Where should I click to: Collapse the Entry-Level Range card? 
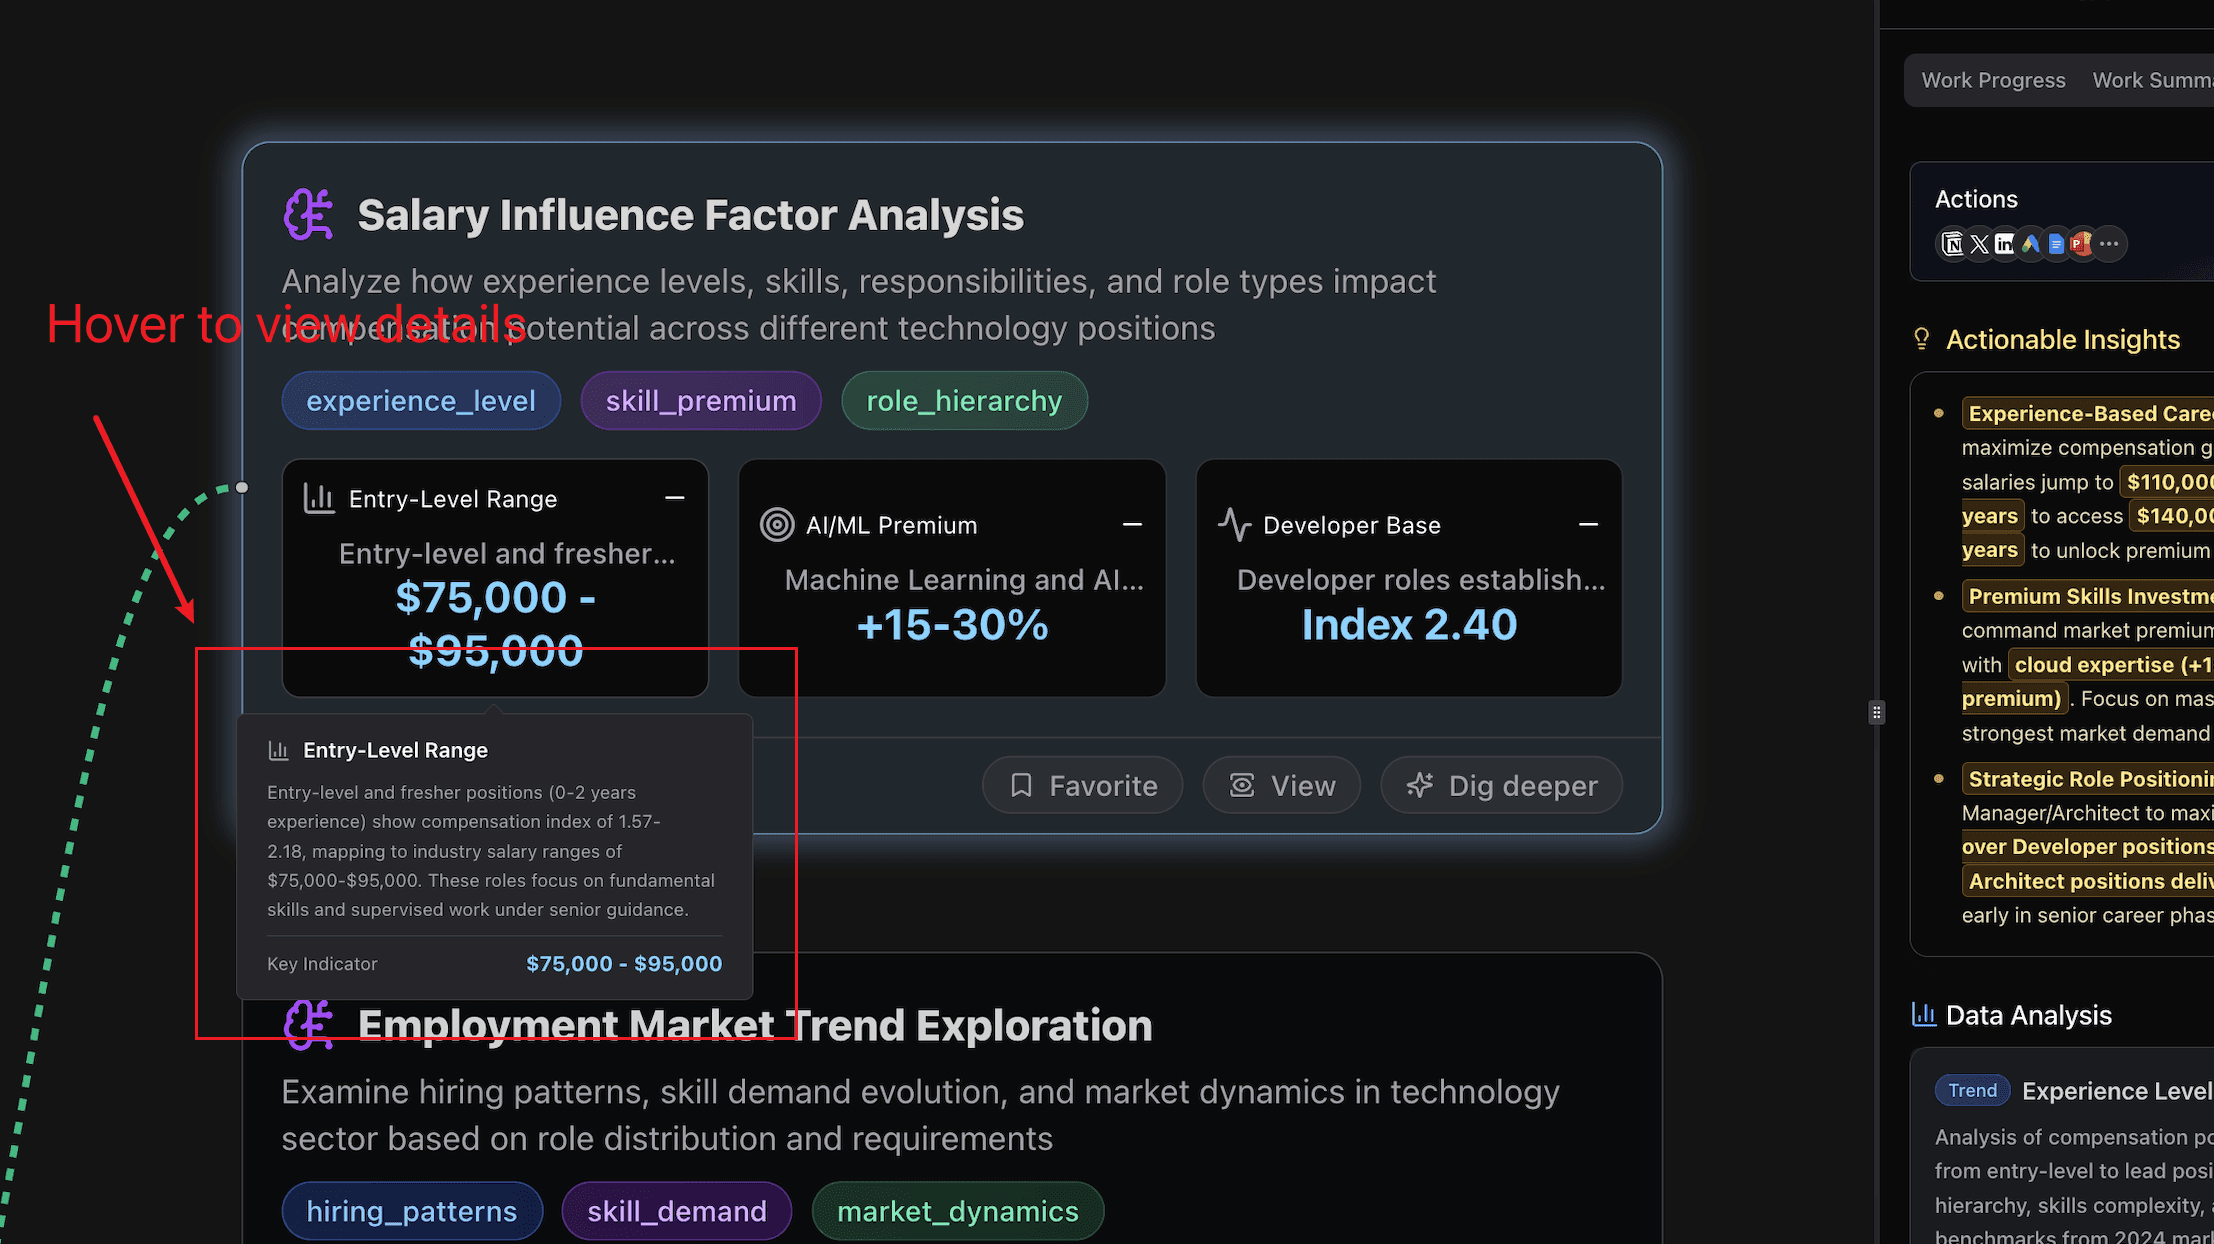point(675,498)
